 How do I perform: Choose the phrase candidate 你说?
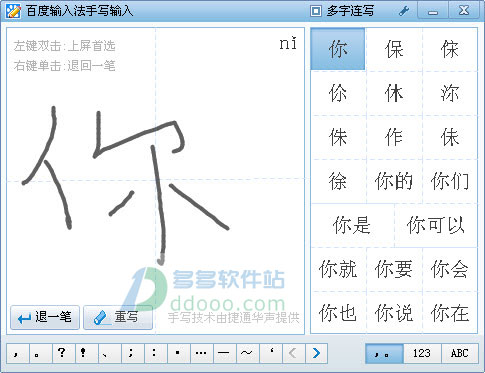pyautogui.click(x=394, y=313)
